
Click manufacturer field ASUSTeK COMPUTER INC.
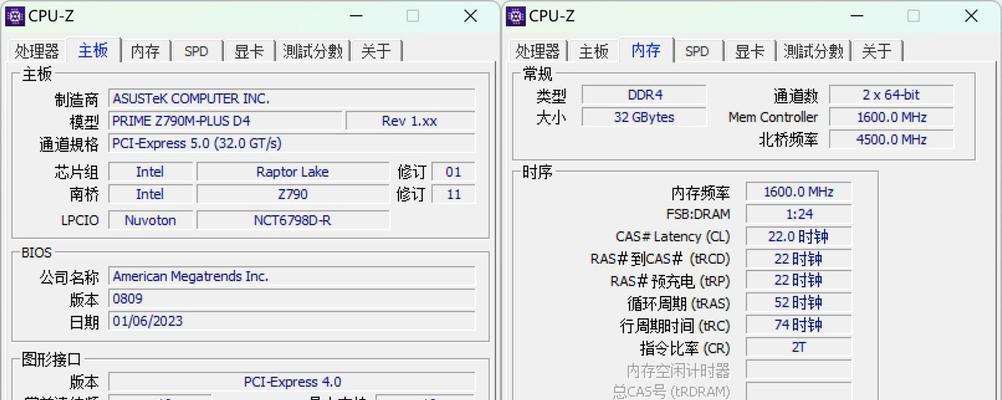(291, 98)
